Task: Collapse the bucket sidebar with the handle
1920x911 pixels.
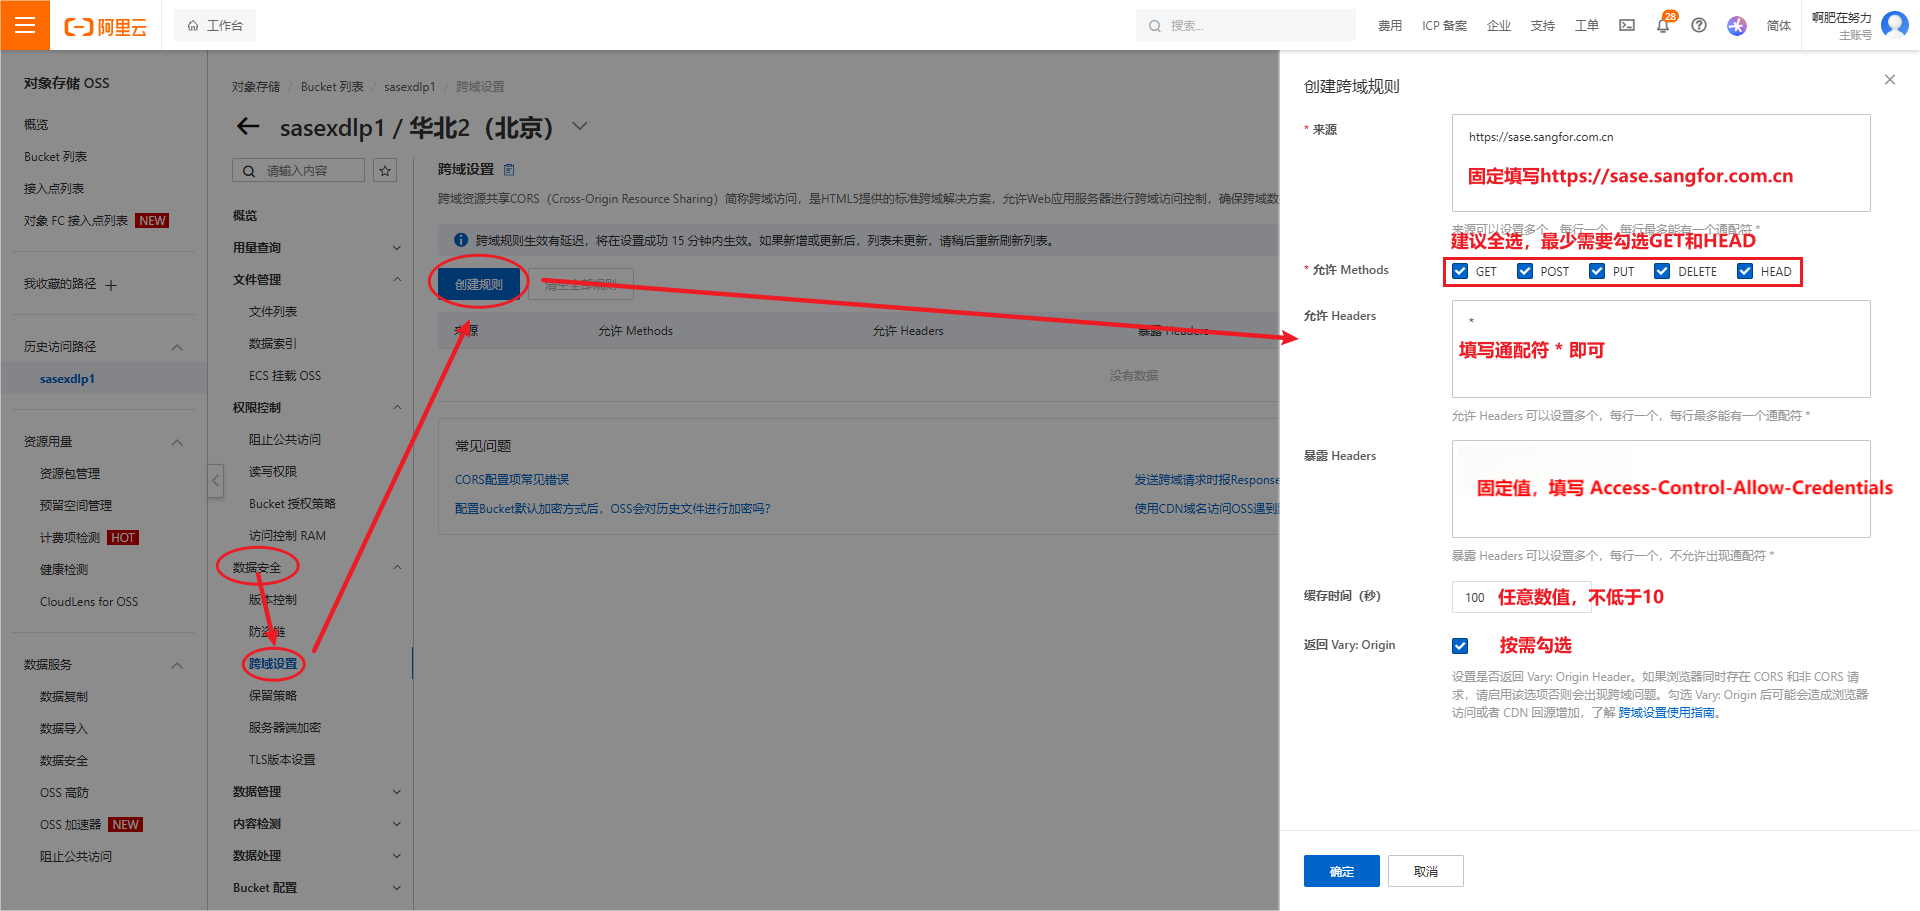Action: pos(215,480)
